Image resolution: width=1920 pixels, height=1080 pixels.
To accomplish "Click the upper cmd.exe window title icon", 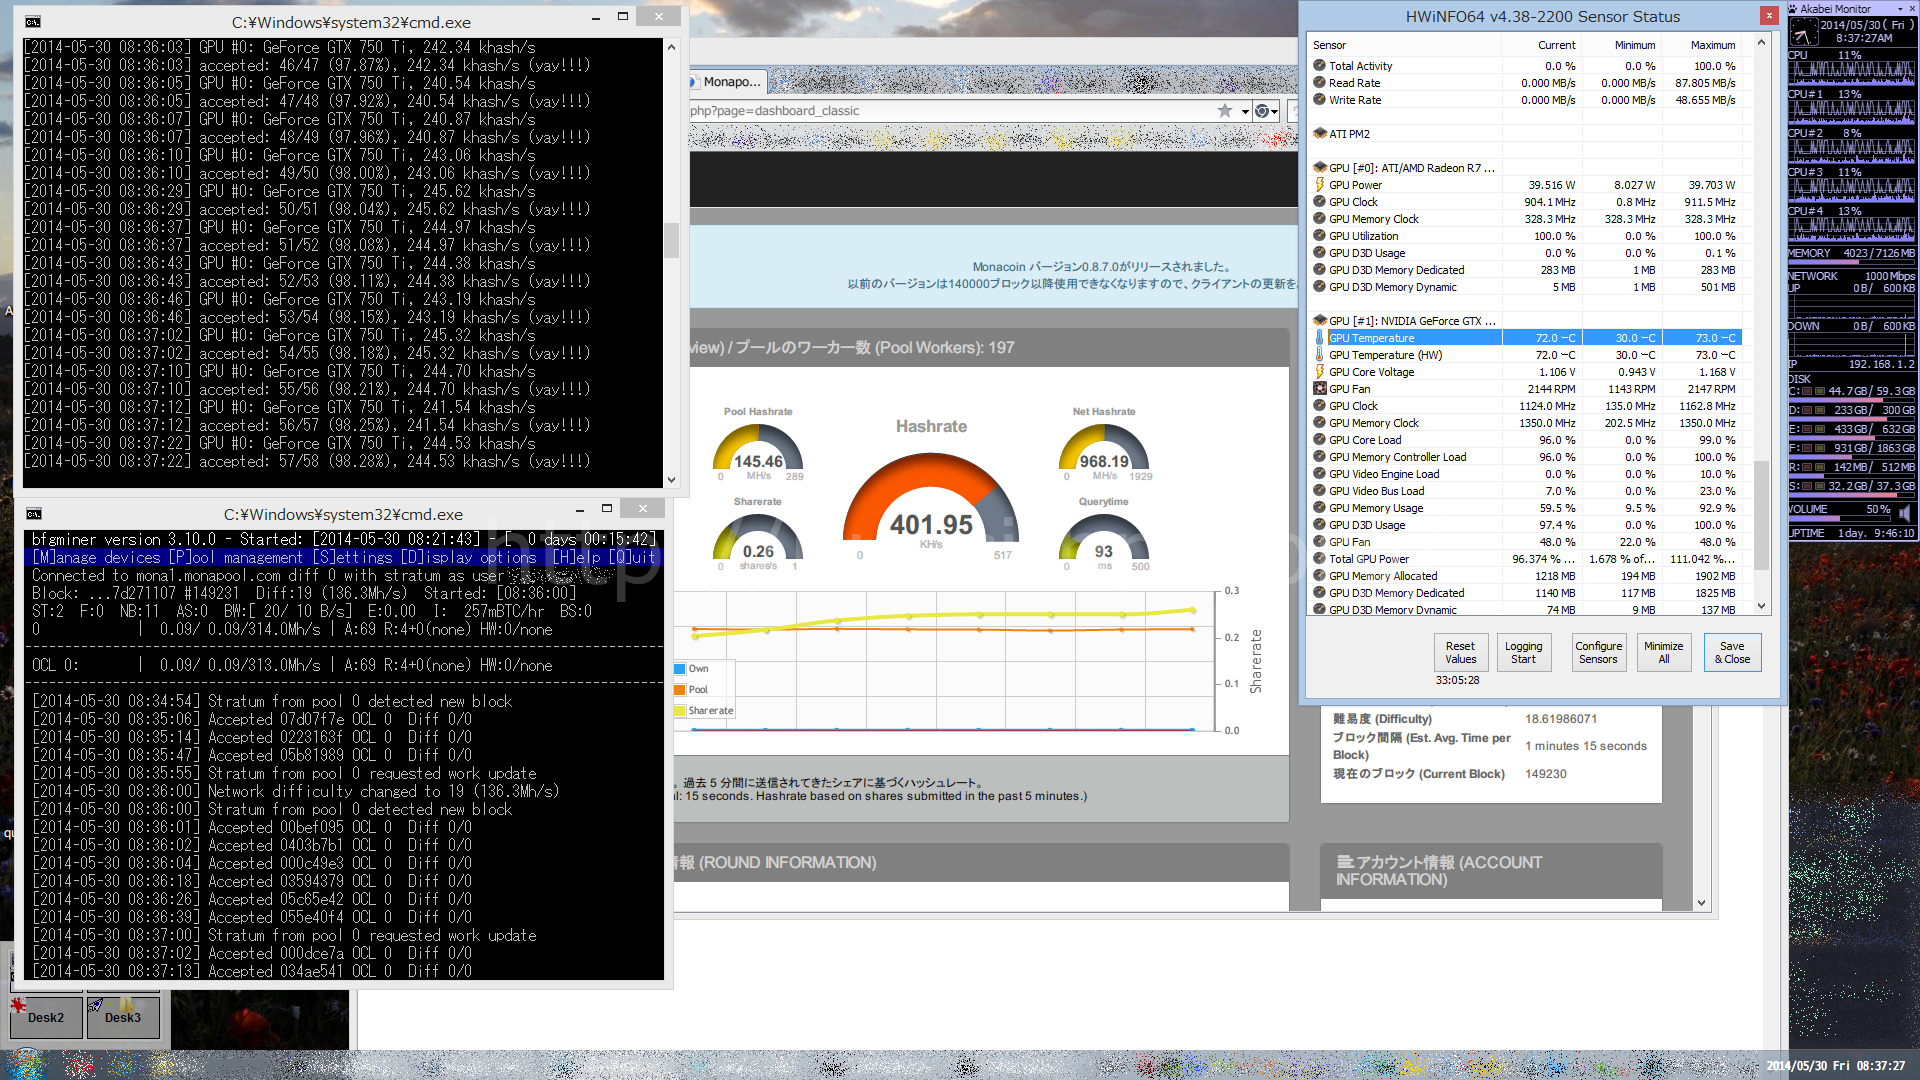I will (33, 22).
